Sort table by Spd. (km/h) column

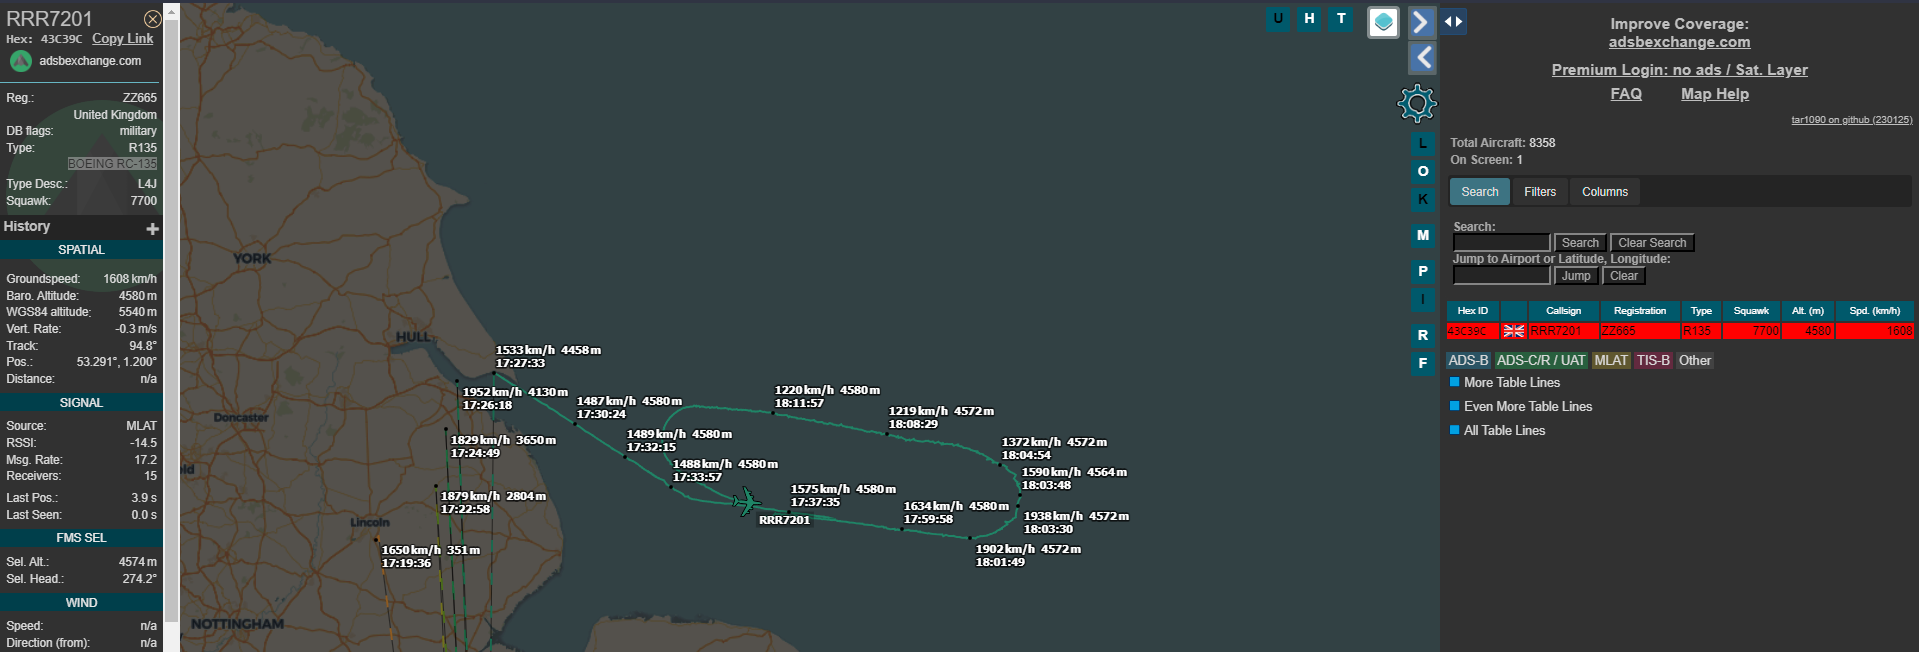[x=1874, y=311]
